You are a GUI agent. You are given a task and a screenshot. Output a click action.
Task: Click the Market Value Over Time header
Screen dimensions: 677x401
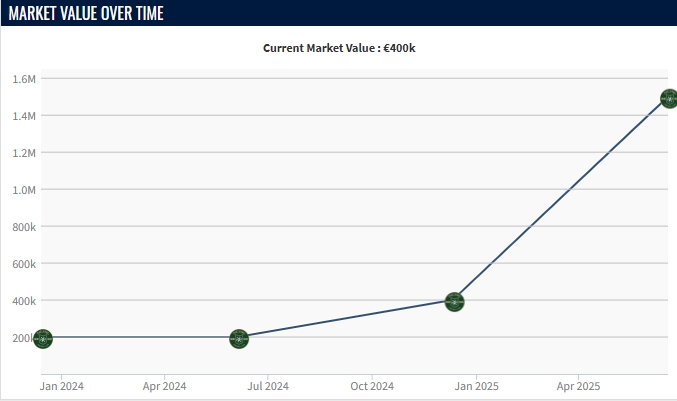[x=86, y=13]
